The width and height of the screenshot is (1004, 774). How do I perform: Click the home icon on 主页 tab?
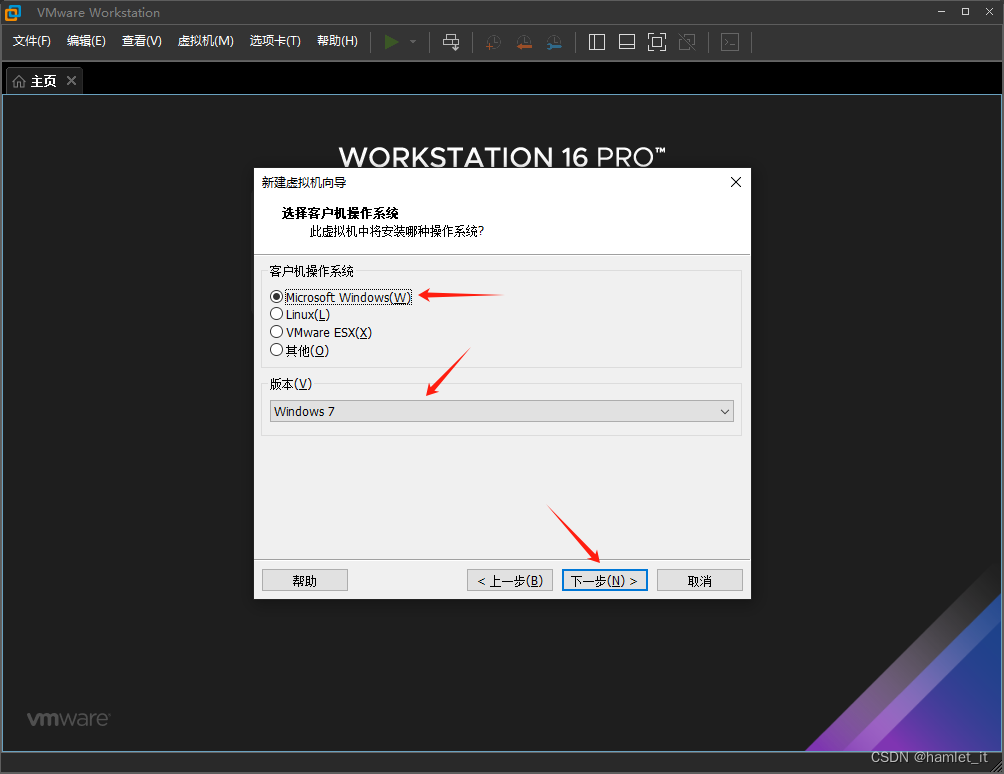coord(19,81)
